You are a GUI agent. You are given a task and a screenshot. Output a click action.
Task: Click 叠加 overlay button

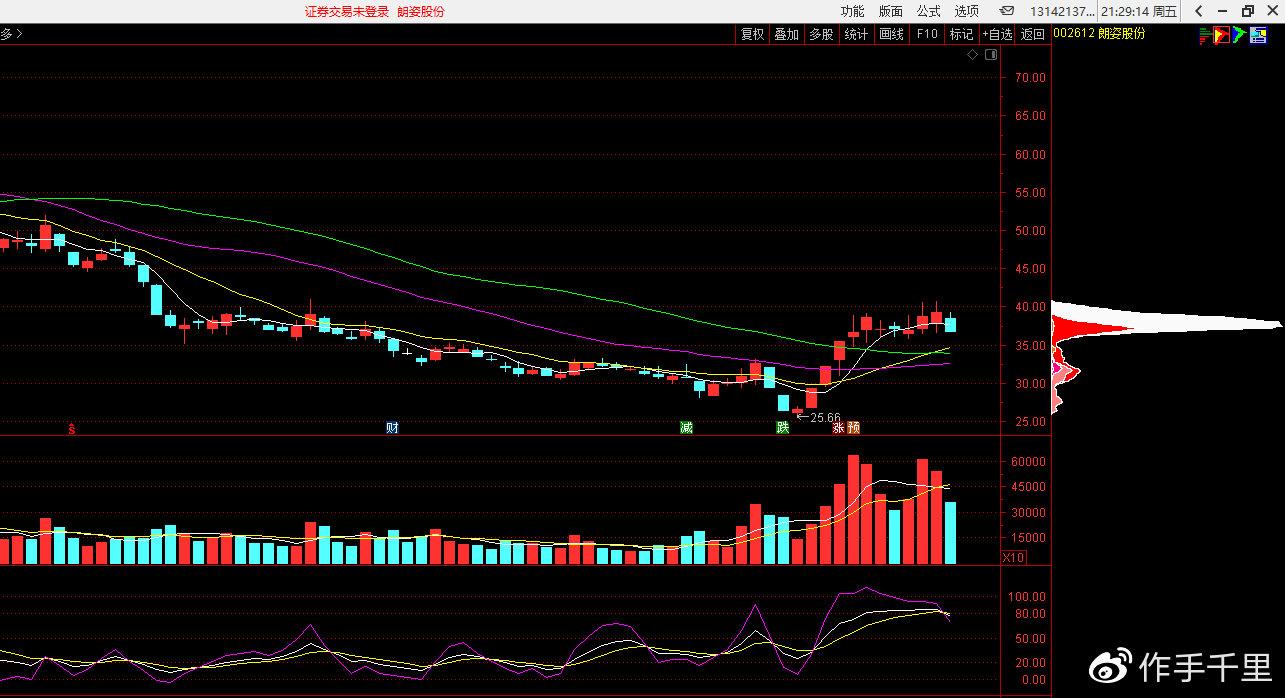(787, 34)
